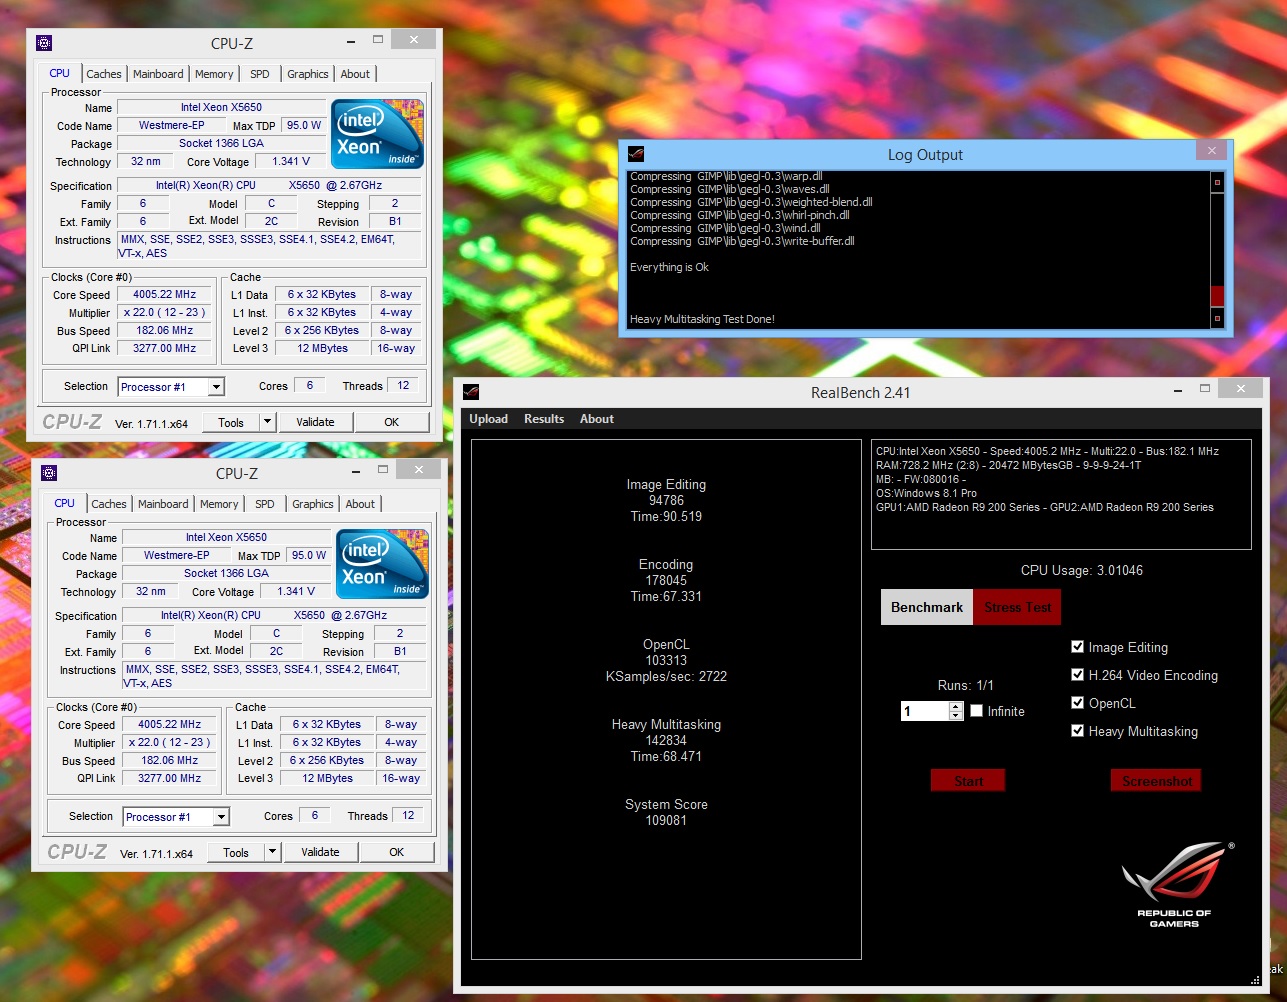1287x1002 pixels.
Task: Click the ROG icon in RealBench title bar
Action: click(470, 392)
